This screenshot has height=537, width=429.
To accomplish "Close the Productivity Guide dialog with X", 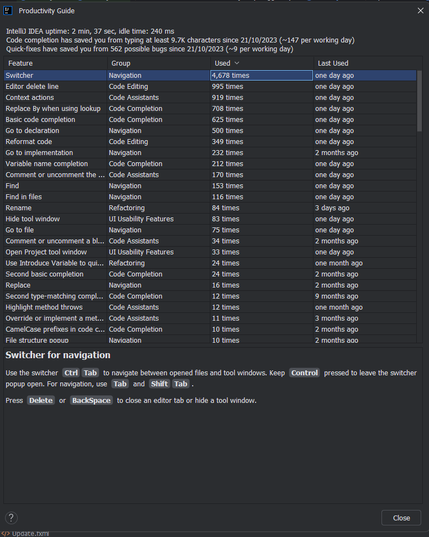I will 420,11.
